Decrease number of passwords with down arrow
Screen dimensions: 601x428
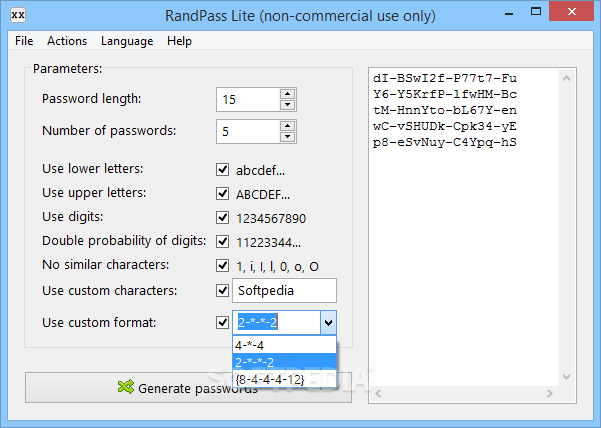click(287, 137)
